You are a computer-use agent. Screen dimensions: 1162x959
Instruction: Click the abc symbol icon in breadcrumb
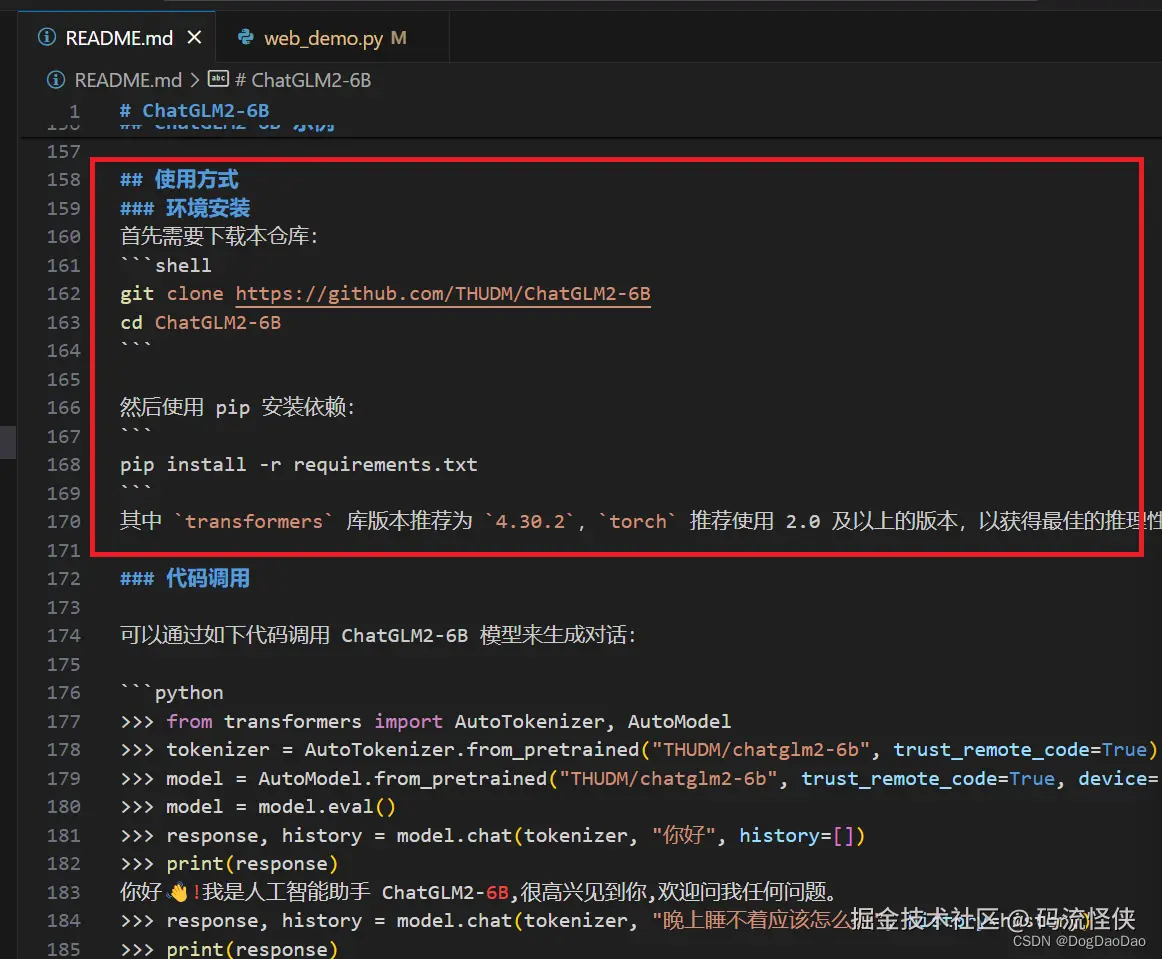(x=219, y=79)
